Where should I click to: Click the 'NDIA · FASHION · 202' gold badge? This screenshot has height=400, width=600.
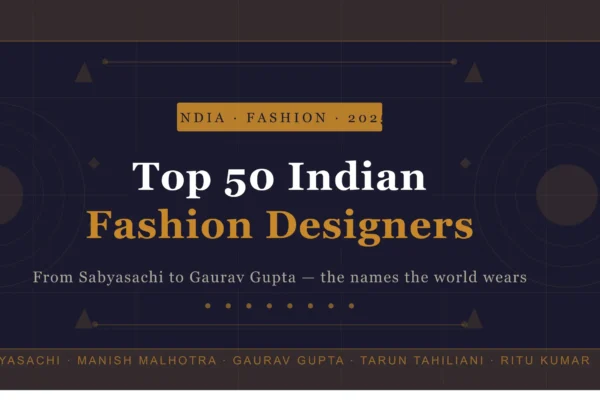point(279,117)
